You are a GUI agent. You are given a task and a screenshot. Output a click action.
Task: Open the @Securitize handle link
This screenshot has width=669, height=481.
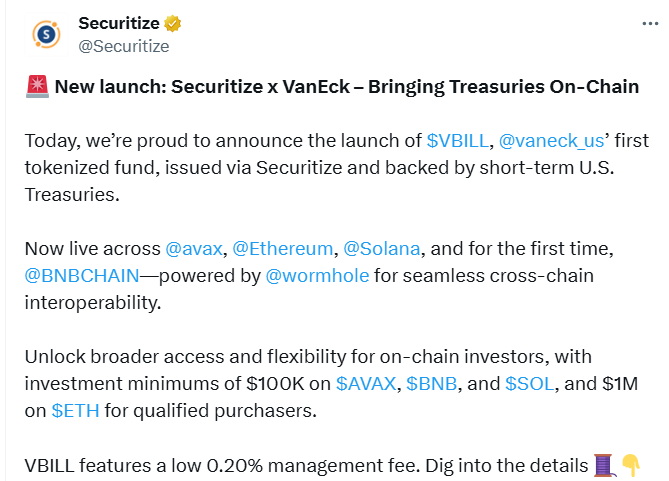[124, 46]
